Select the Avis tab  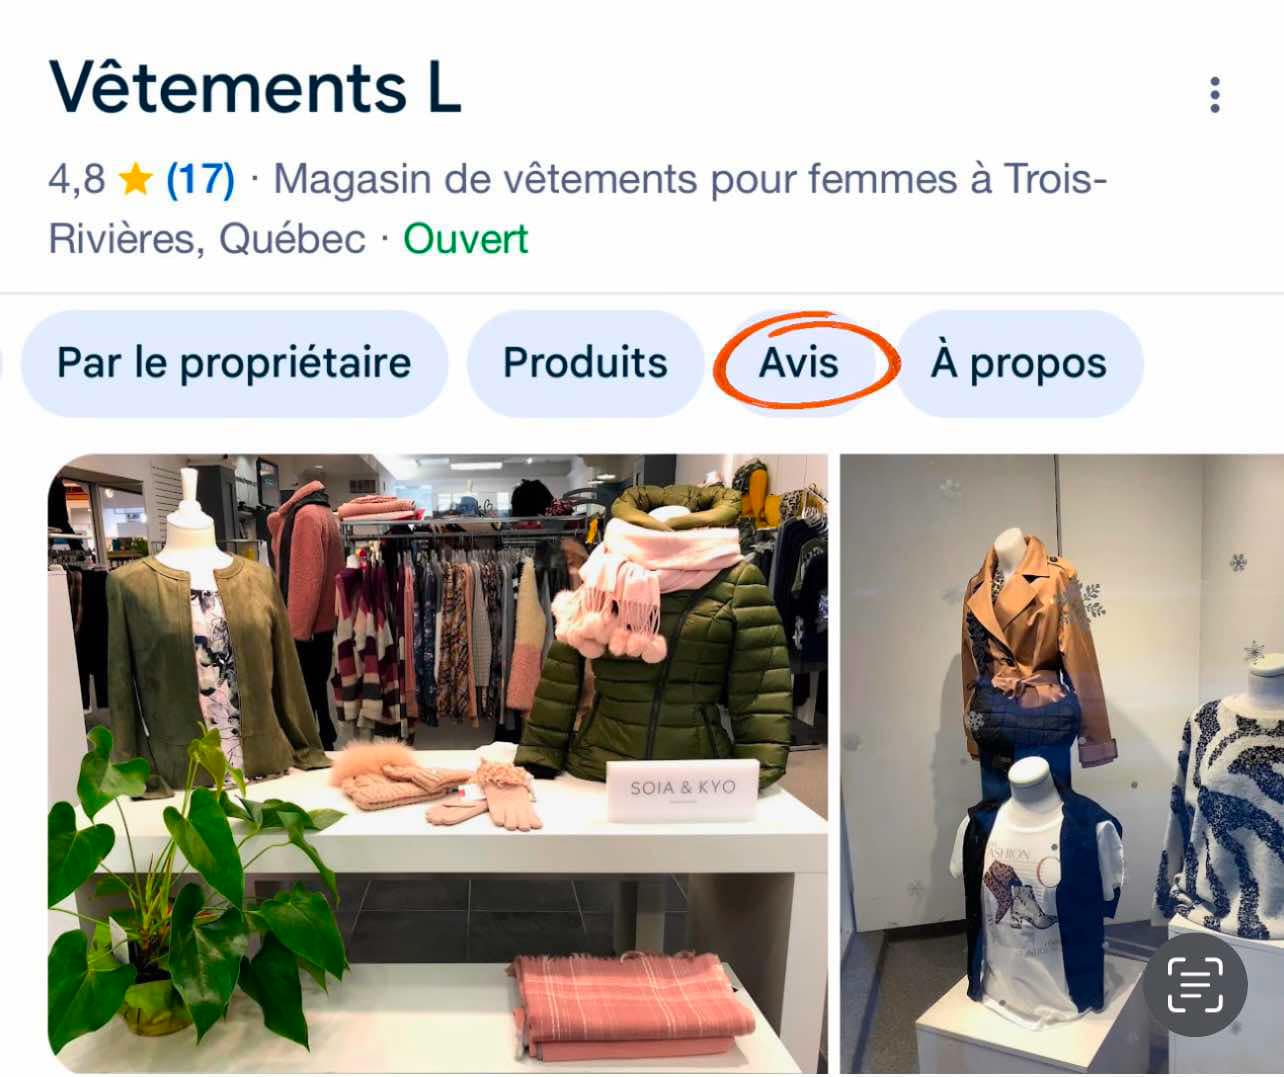798,363
